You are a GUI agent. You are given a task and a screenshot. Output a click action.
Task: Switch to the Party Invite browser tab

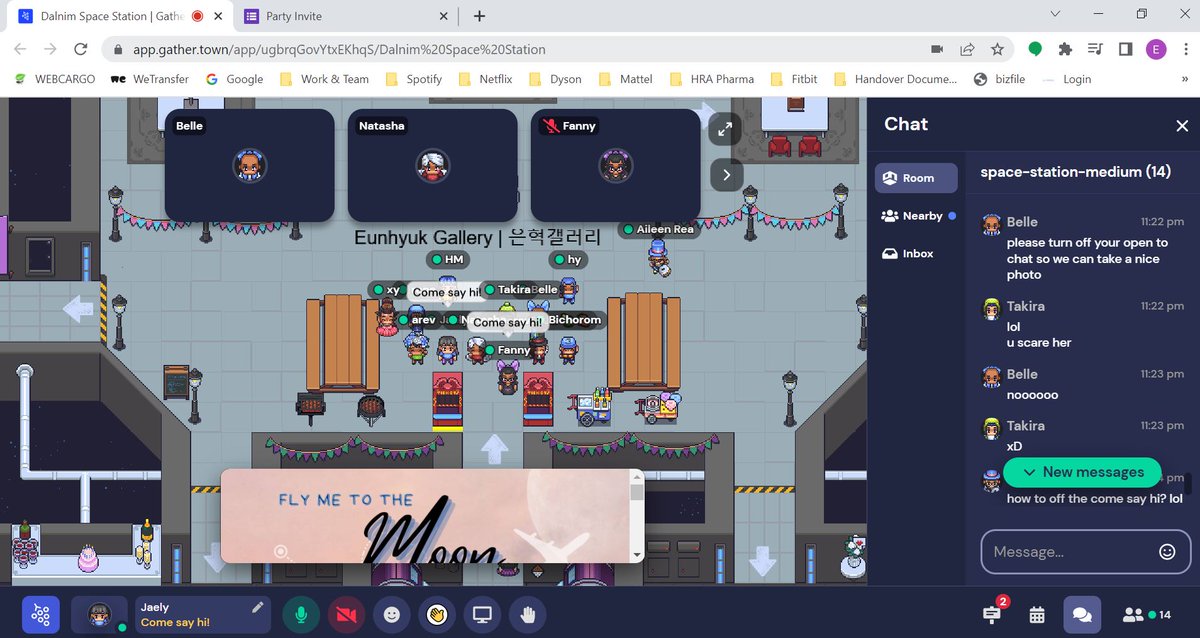(x=346, y=16)
